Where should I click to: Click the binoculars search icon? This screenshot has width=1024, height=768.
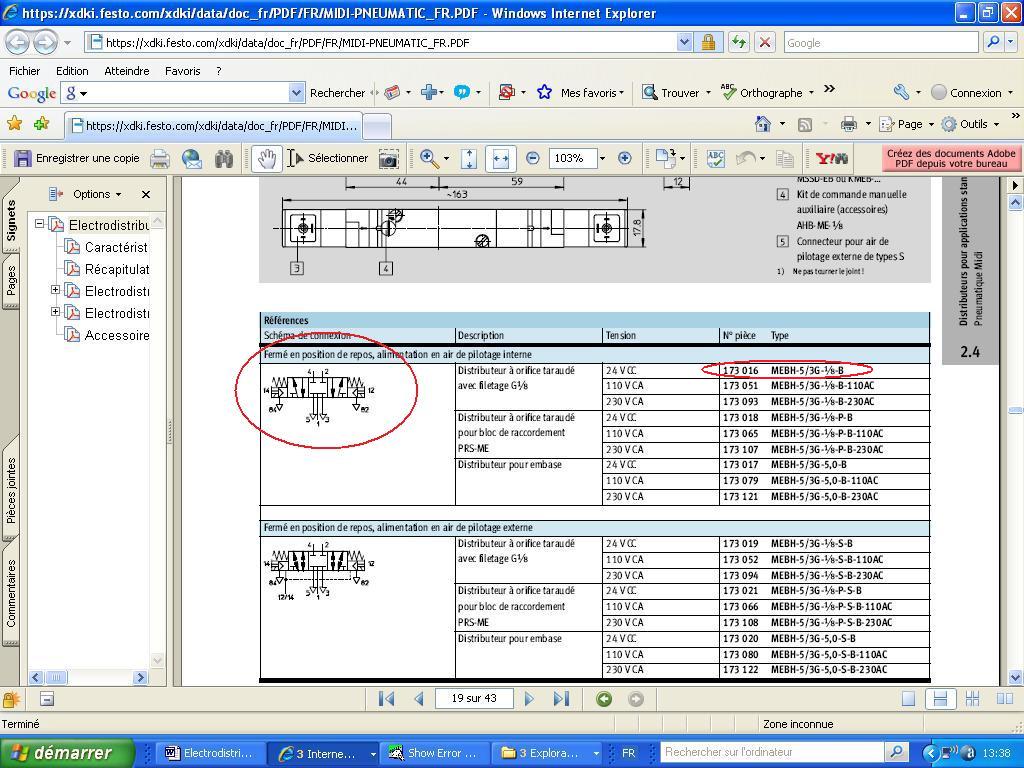coord(225,159)
